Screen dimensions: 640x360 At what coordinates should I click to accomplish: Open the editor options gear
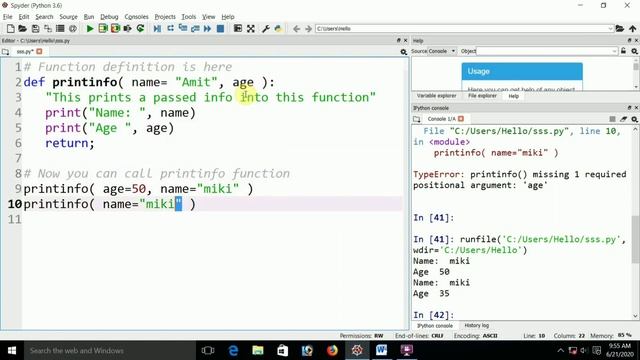coord(404,52)
